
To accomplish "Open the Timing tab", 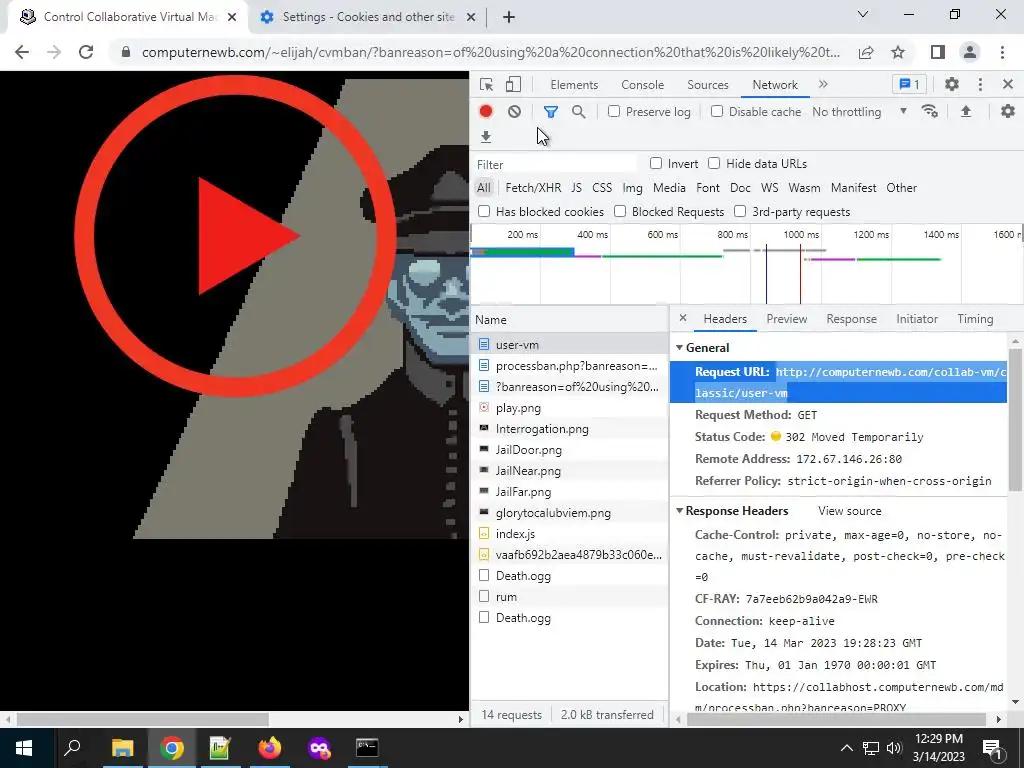I will pyautogui.click(x=975, y=319).
